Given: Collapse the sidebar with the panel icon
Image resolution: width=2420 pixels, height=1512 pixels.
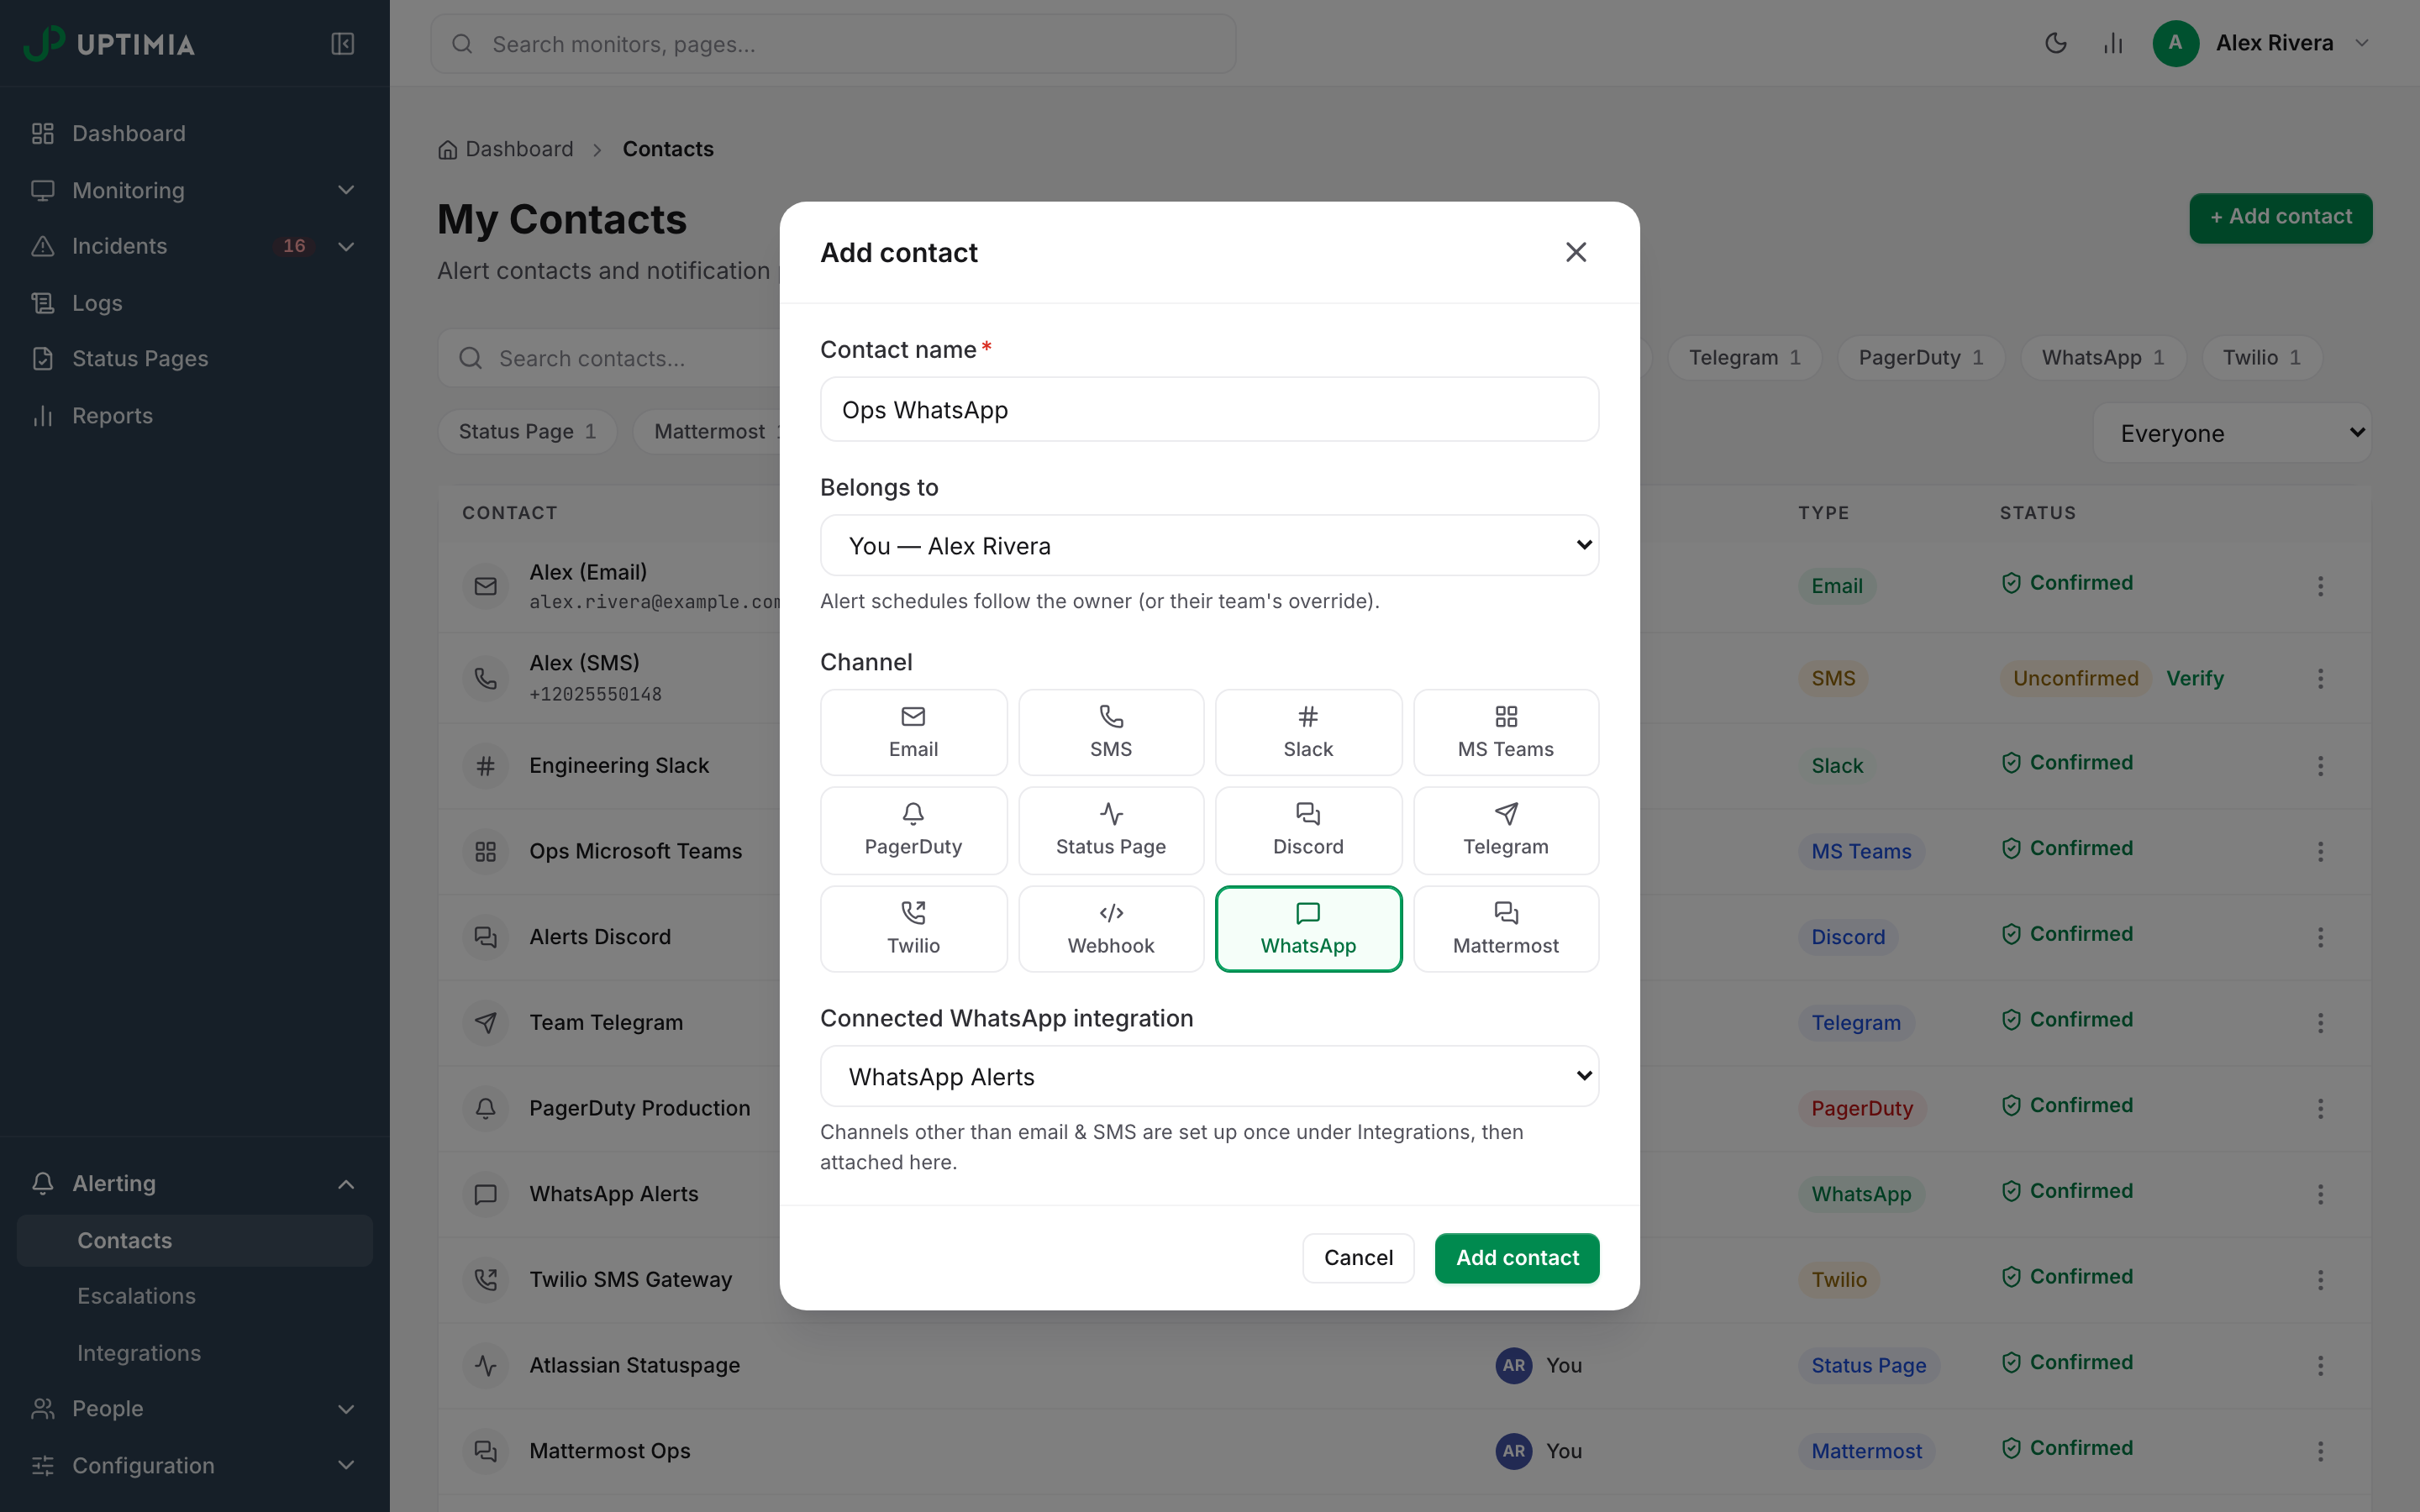Looking at the screenshot, I should pos(343,44).
